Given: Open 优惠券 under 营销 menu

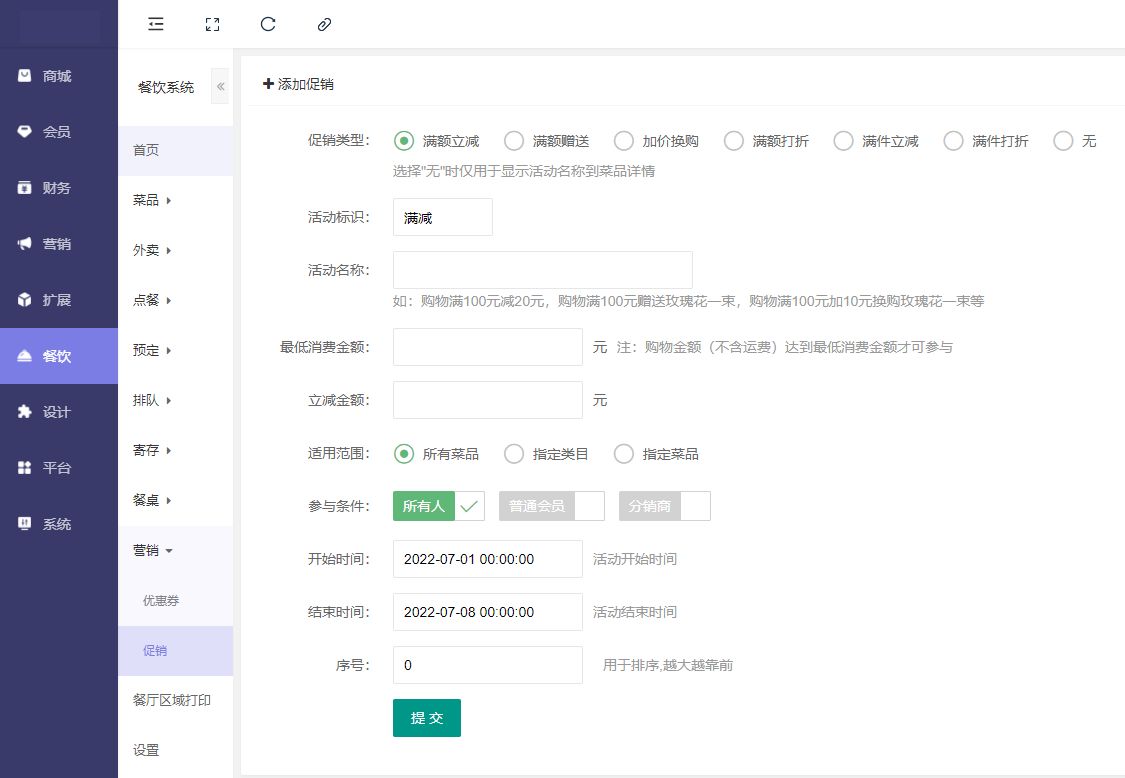Looking at the screenshot, I should pyautogui.click(x=161, y=601).
